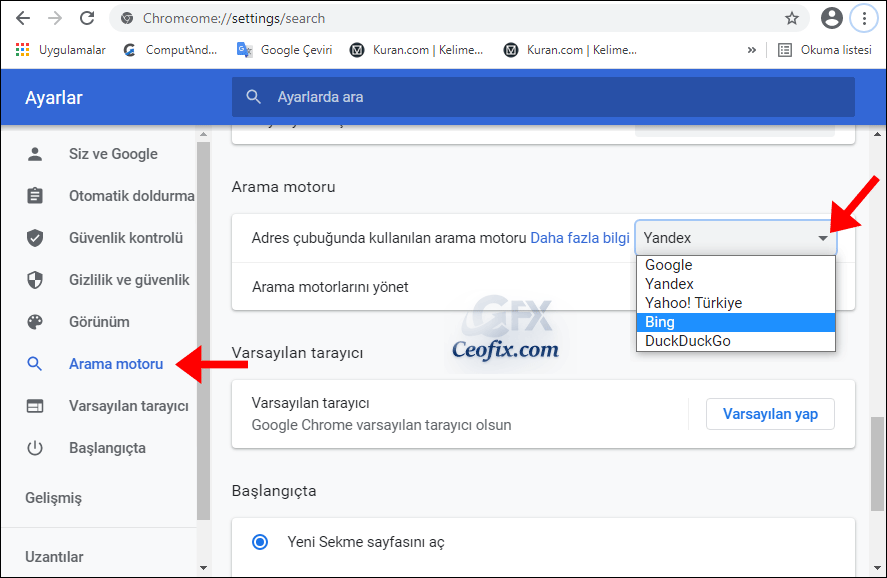Switch to the Görünüm section

pyautogui.click(x=99, y=321)
